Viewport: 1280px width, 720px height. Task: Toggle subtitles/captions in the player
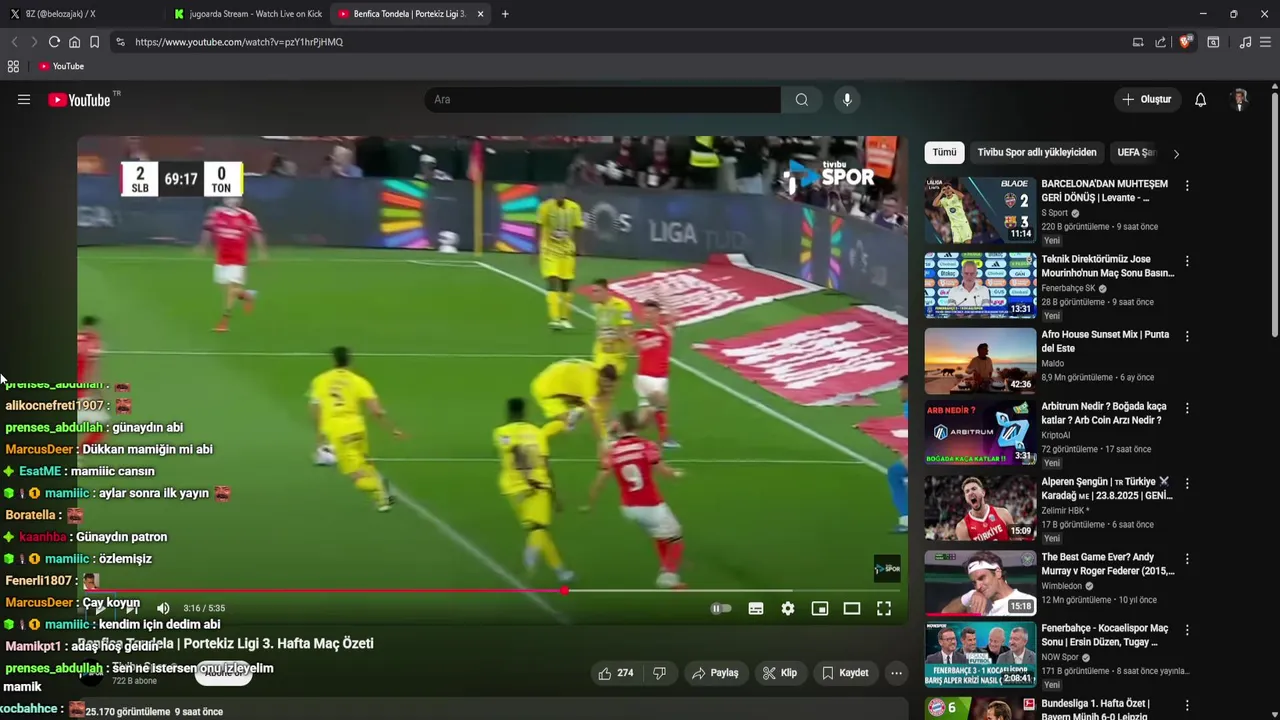756,608
